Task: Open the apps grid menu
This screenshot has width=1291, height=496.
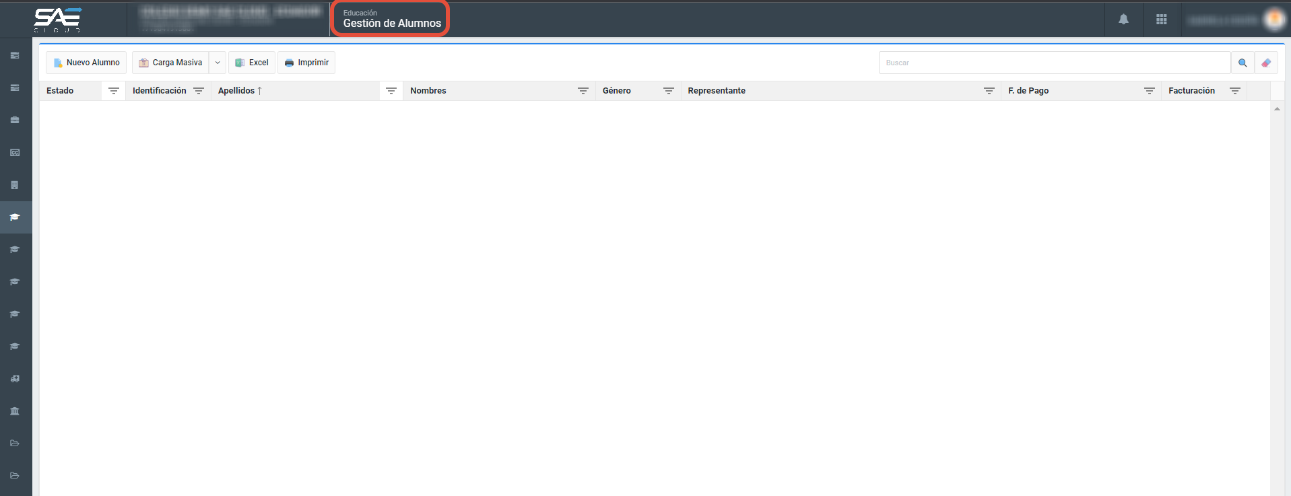Action: (1161, 19)
